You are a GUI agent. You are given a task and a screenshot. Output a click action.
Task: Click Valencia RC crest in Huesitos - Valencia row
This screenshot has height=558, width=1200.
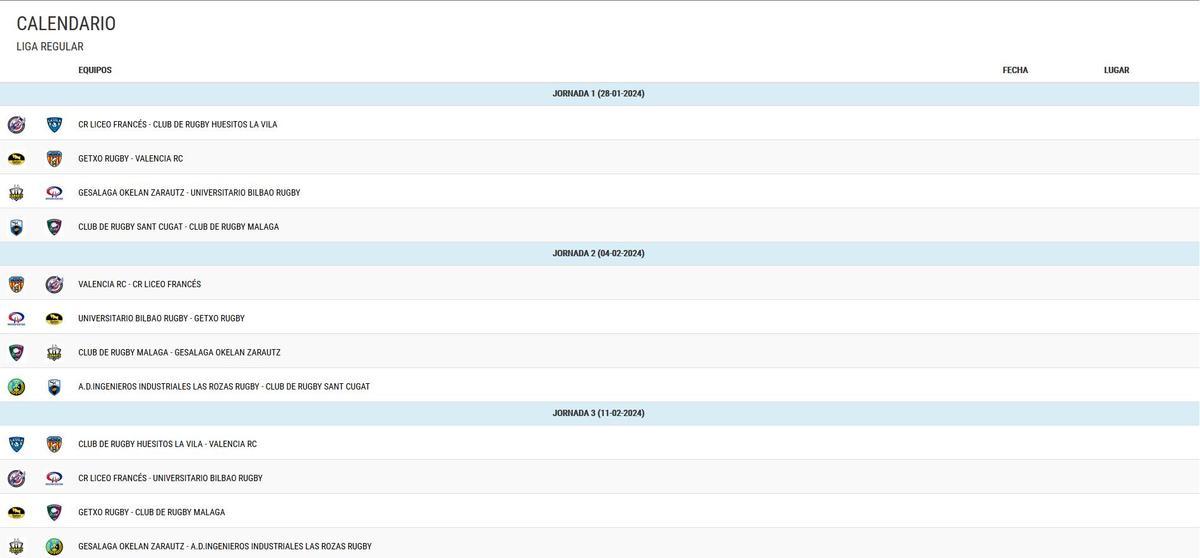pyautogui.click(x=54, y=445)
